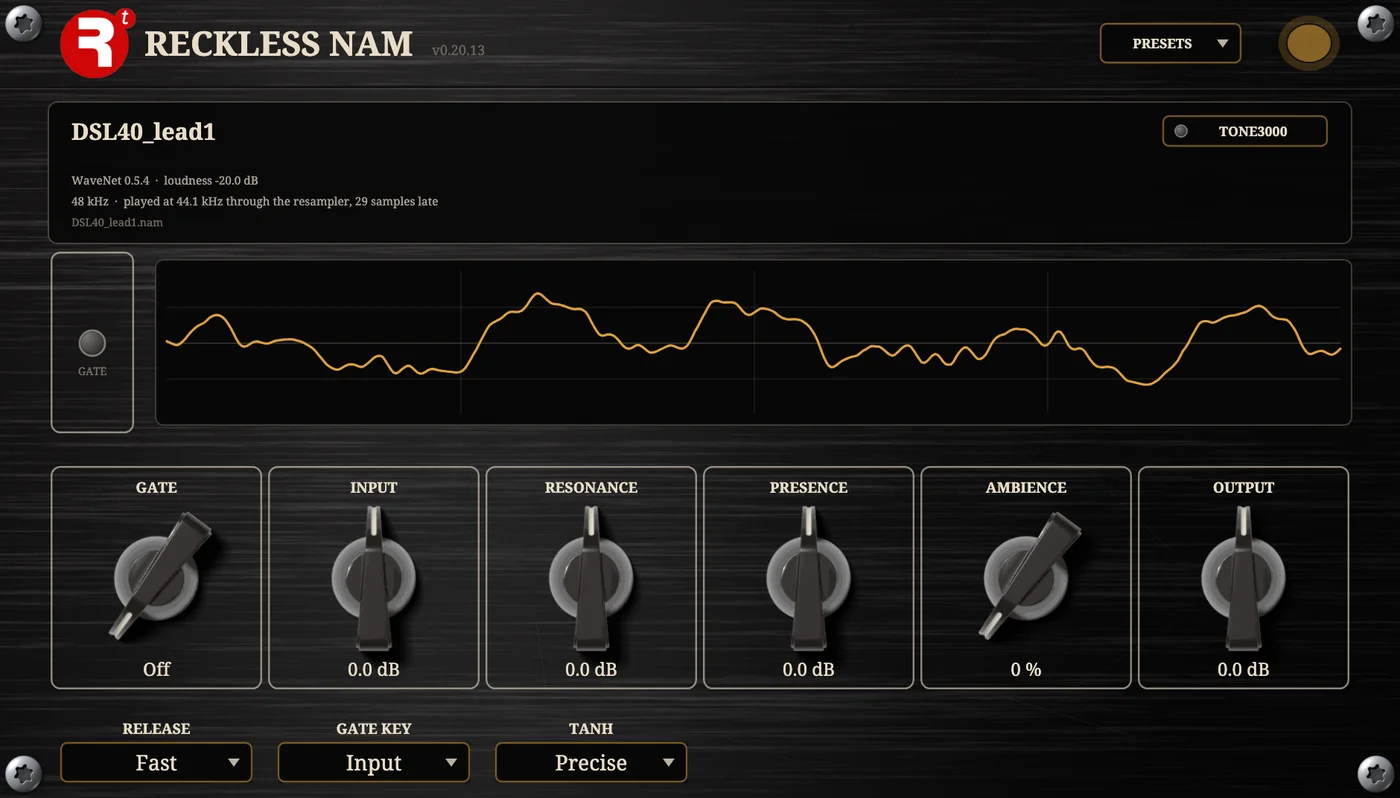Click the WaveNet 0.5.4 loudness info line
Image resolution: width=1400 pixels, height=798 pixels.
(x=165, y=181)
